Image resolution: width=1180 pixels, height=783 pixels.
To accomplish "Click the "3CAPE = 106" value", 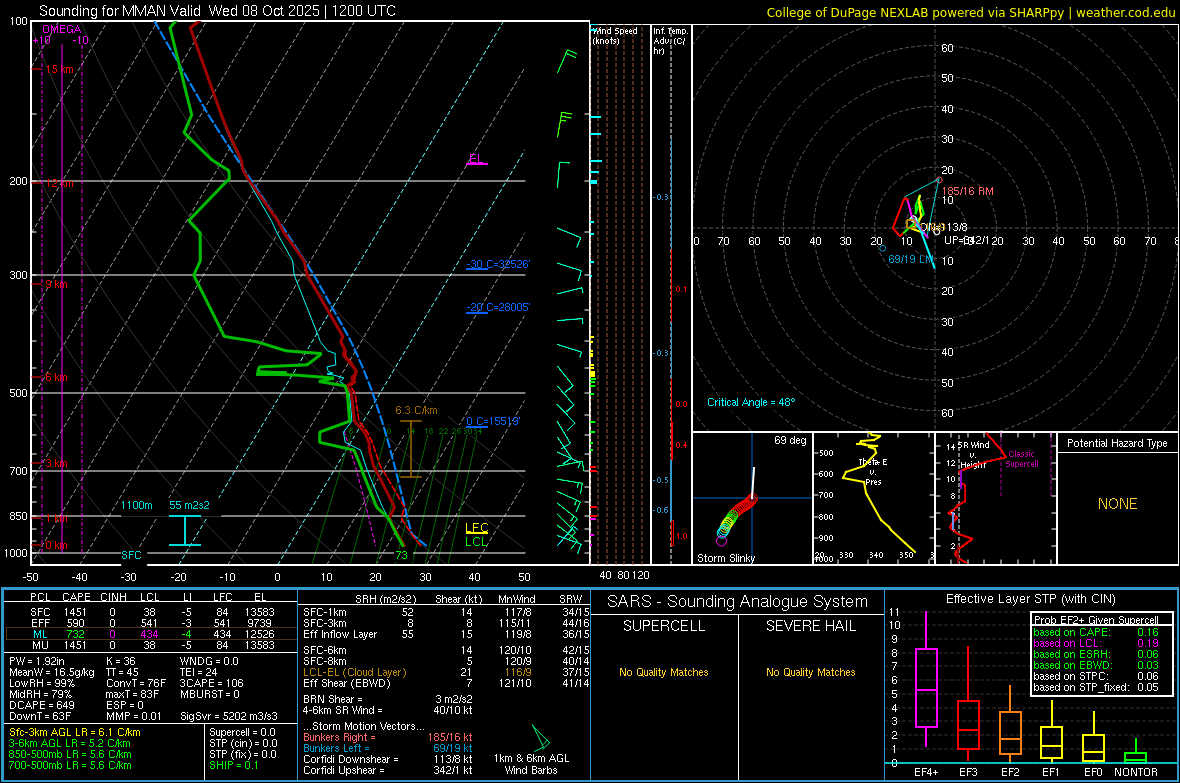I will click(211, 684).
